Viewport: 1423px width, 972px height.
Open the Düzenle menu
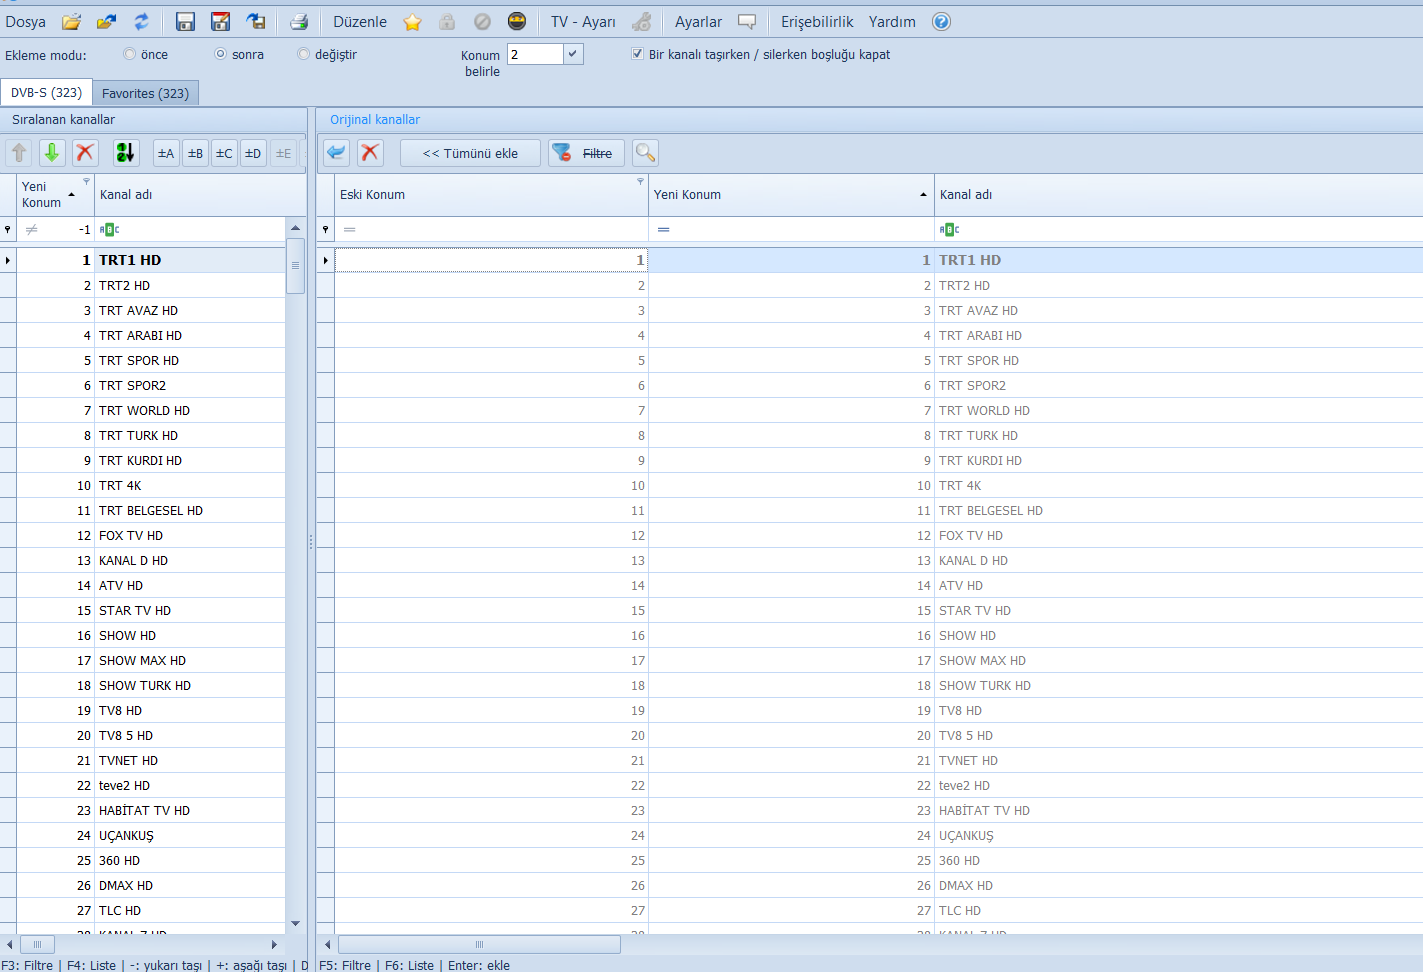click(360, 22)
